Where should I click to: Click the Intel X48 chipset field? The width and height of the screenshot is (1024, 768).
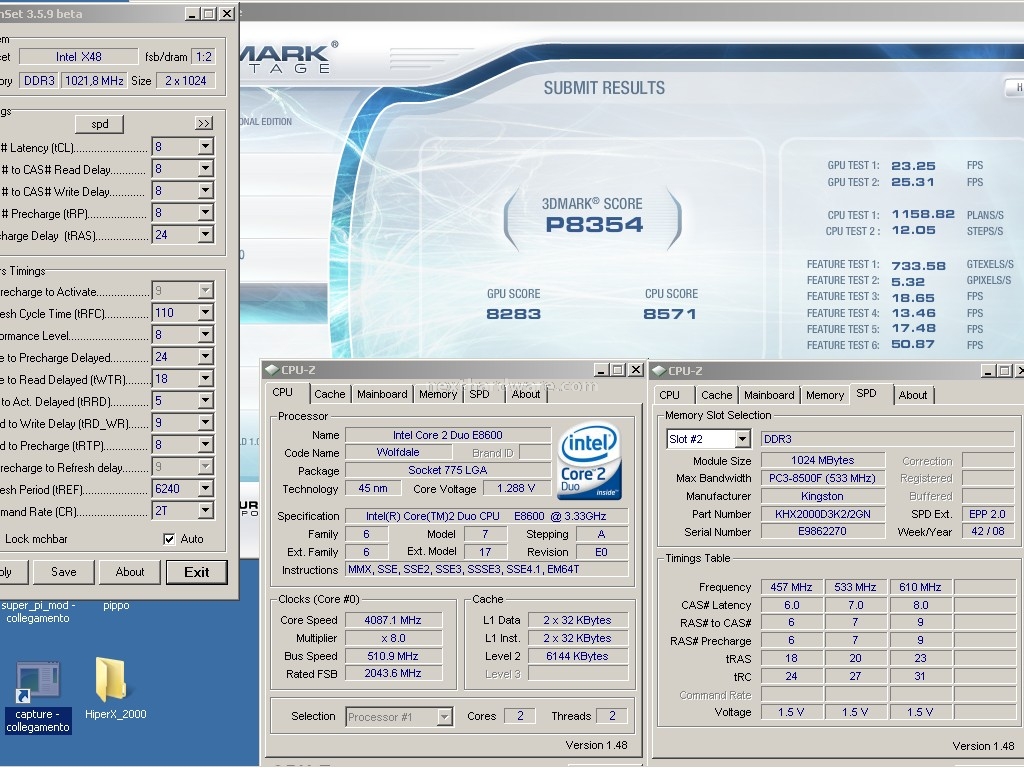78,57
